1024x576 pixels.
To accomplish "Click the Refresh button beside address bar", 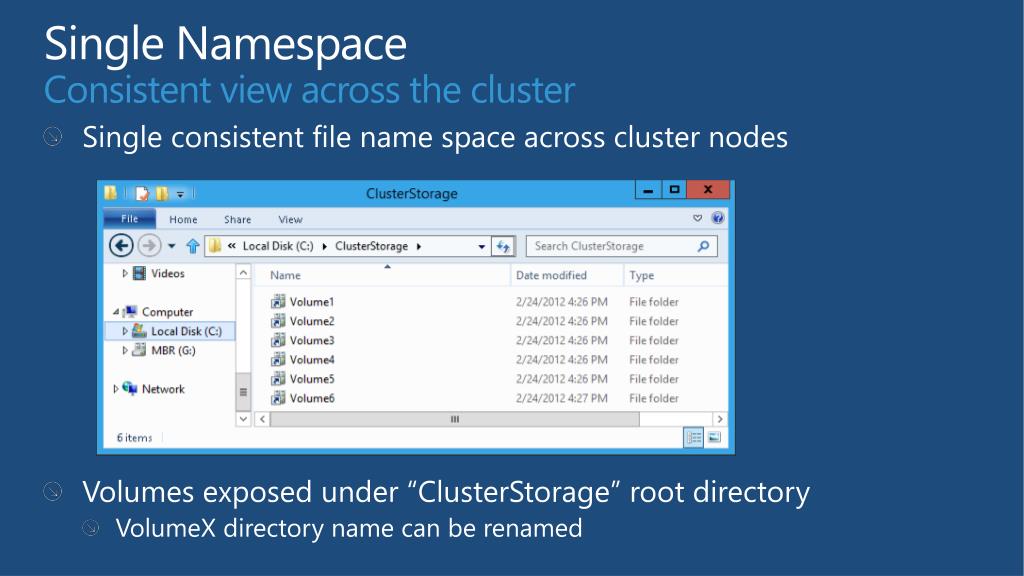I will click(x=504, y=246).
